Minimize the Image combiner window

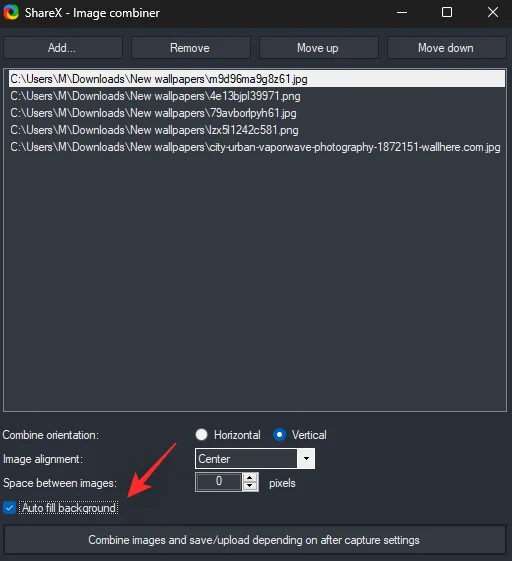pos(402,13)
